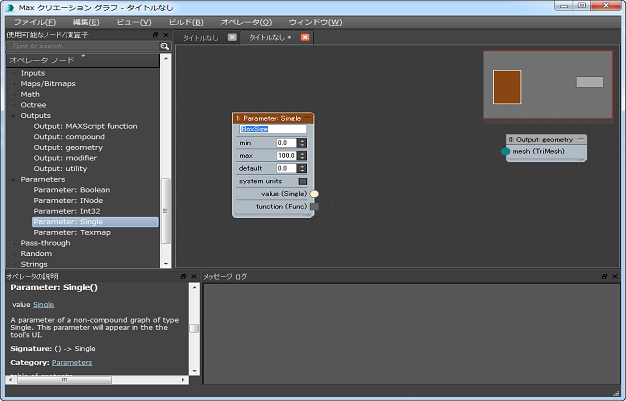626x401 pixels.
Task: Collapse the Parameters tree category
Action: (x=14, y=179)
